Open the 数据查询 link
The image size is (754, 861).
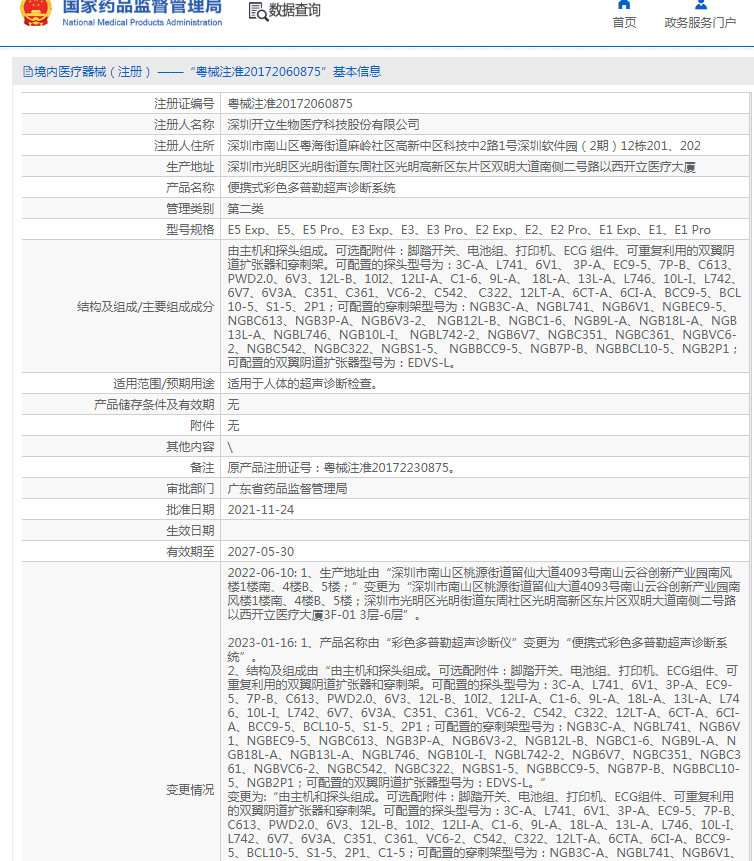[294, 10]
